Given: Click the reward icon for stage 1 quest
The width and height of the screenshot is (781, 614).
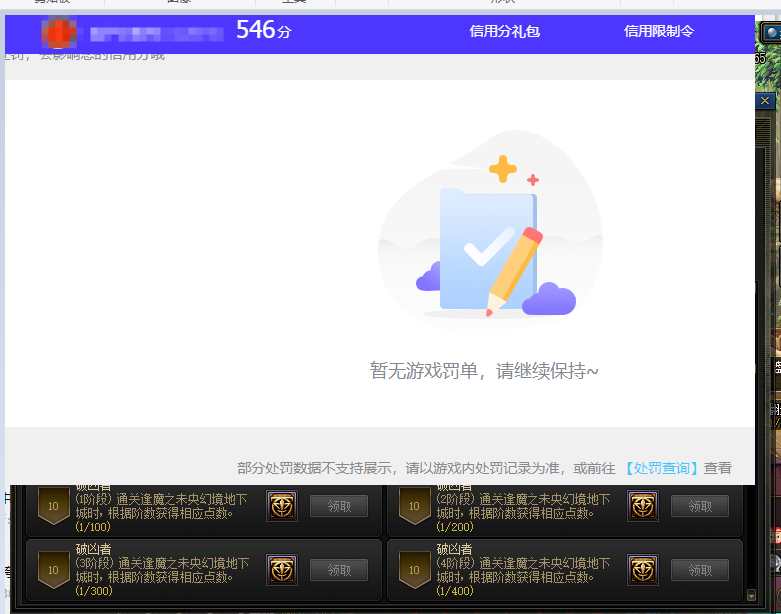Looking at the screenshot, I should (x=281, y=507).
